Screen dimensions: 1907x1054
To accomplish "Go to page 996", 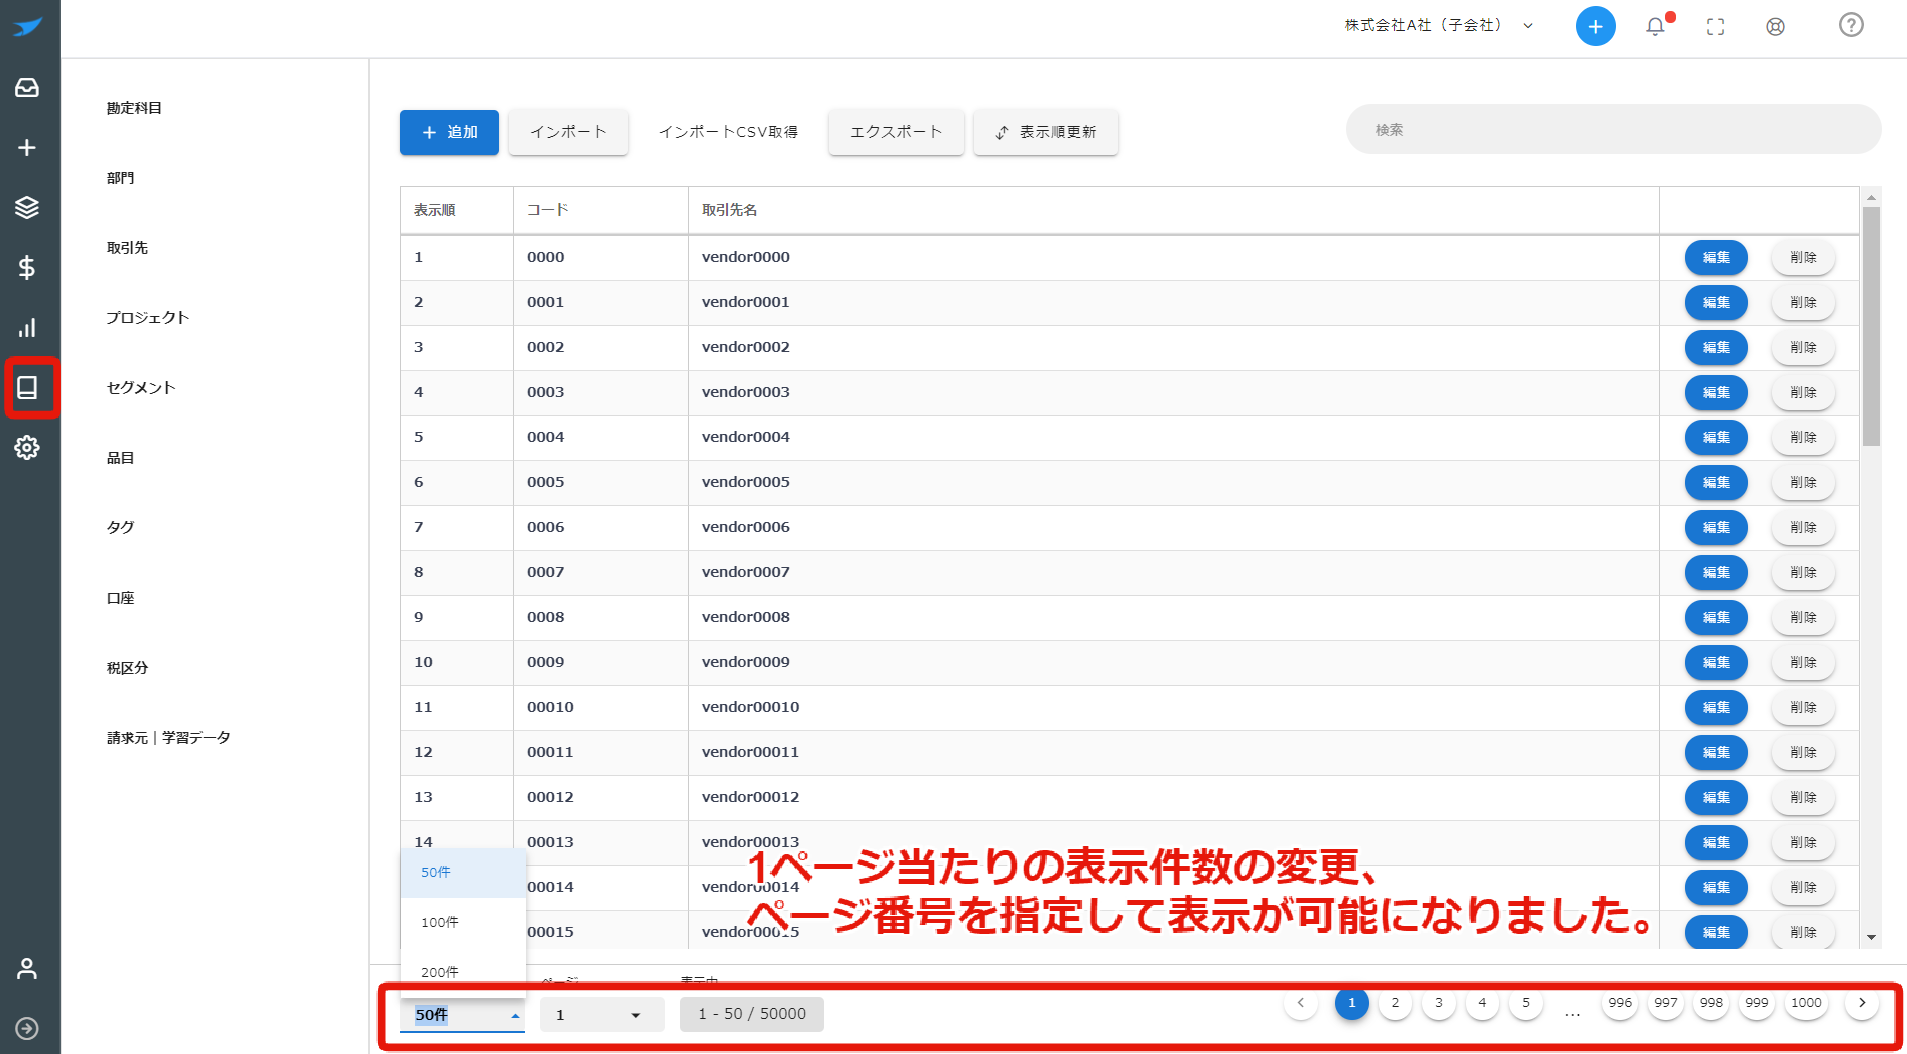I will click(1620, 1003).
